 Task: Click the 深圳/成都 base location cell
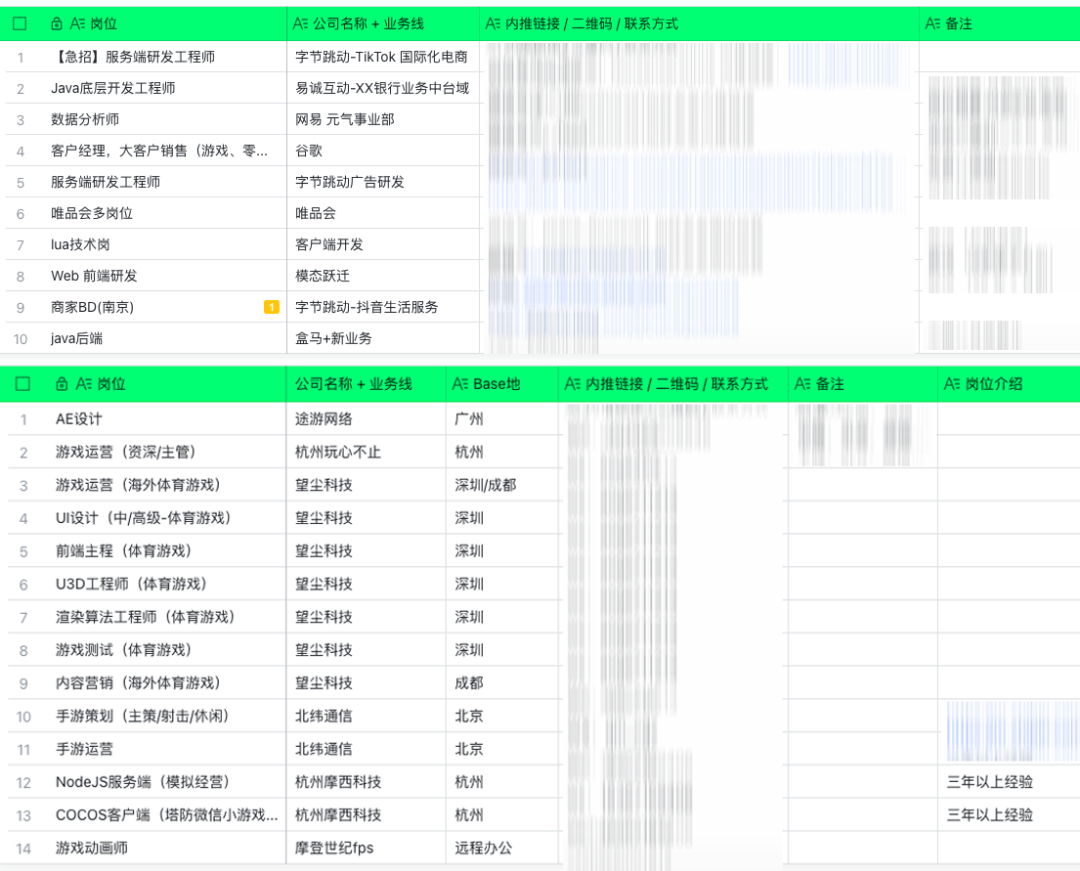click(x=502, y=485)
